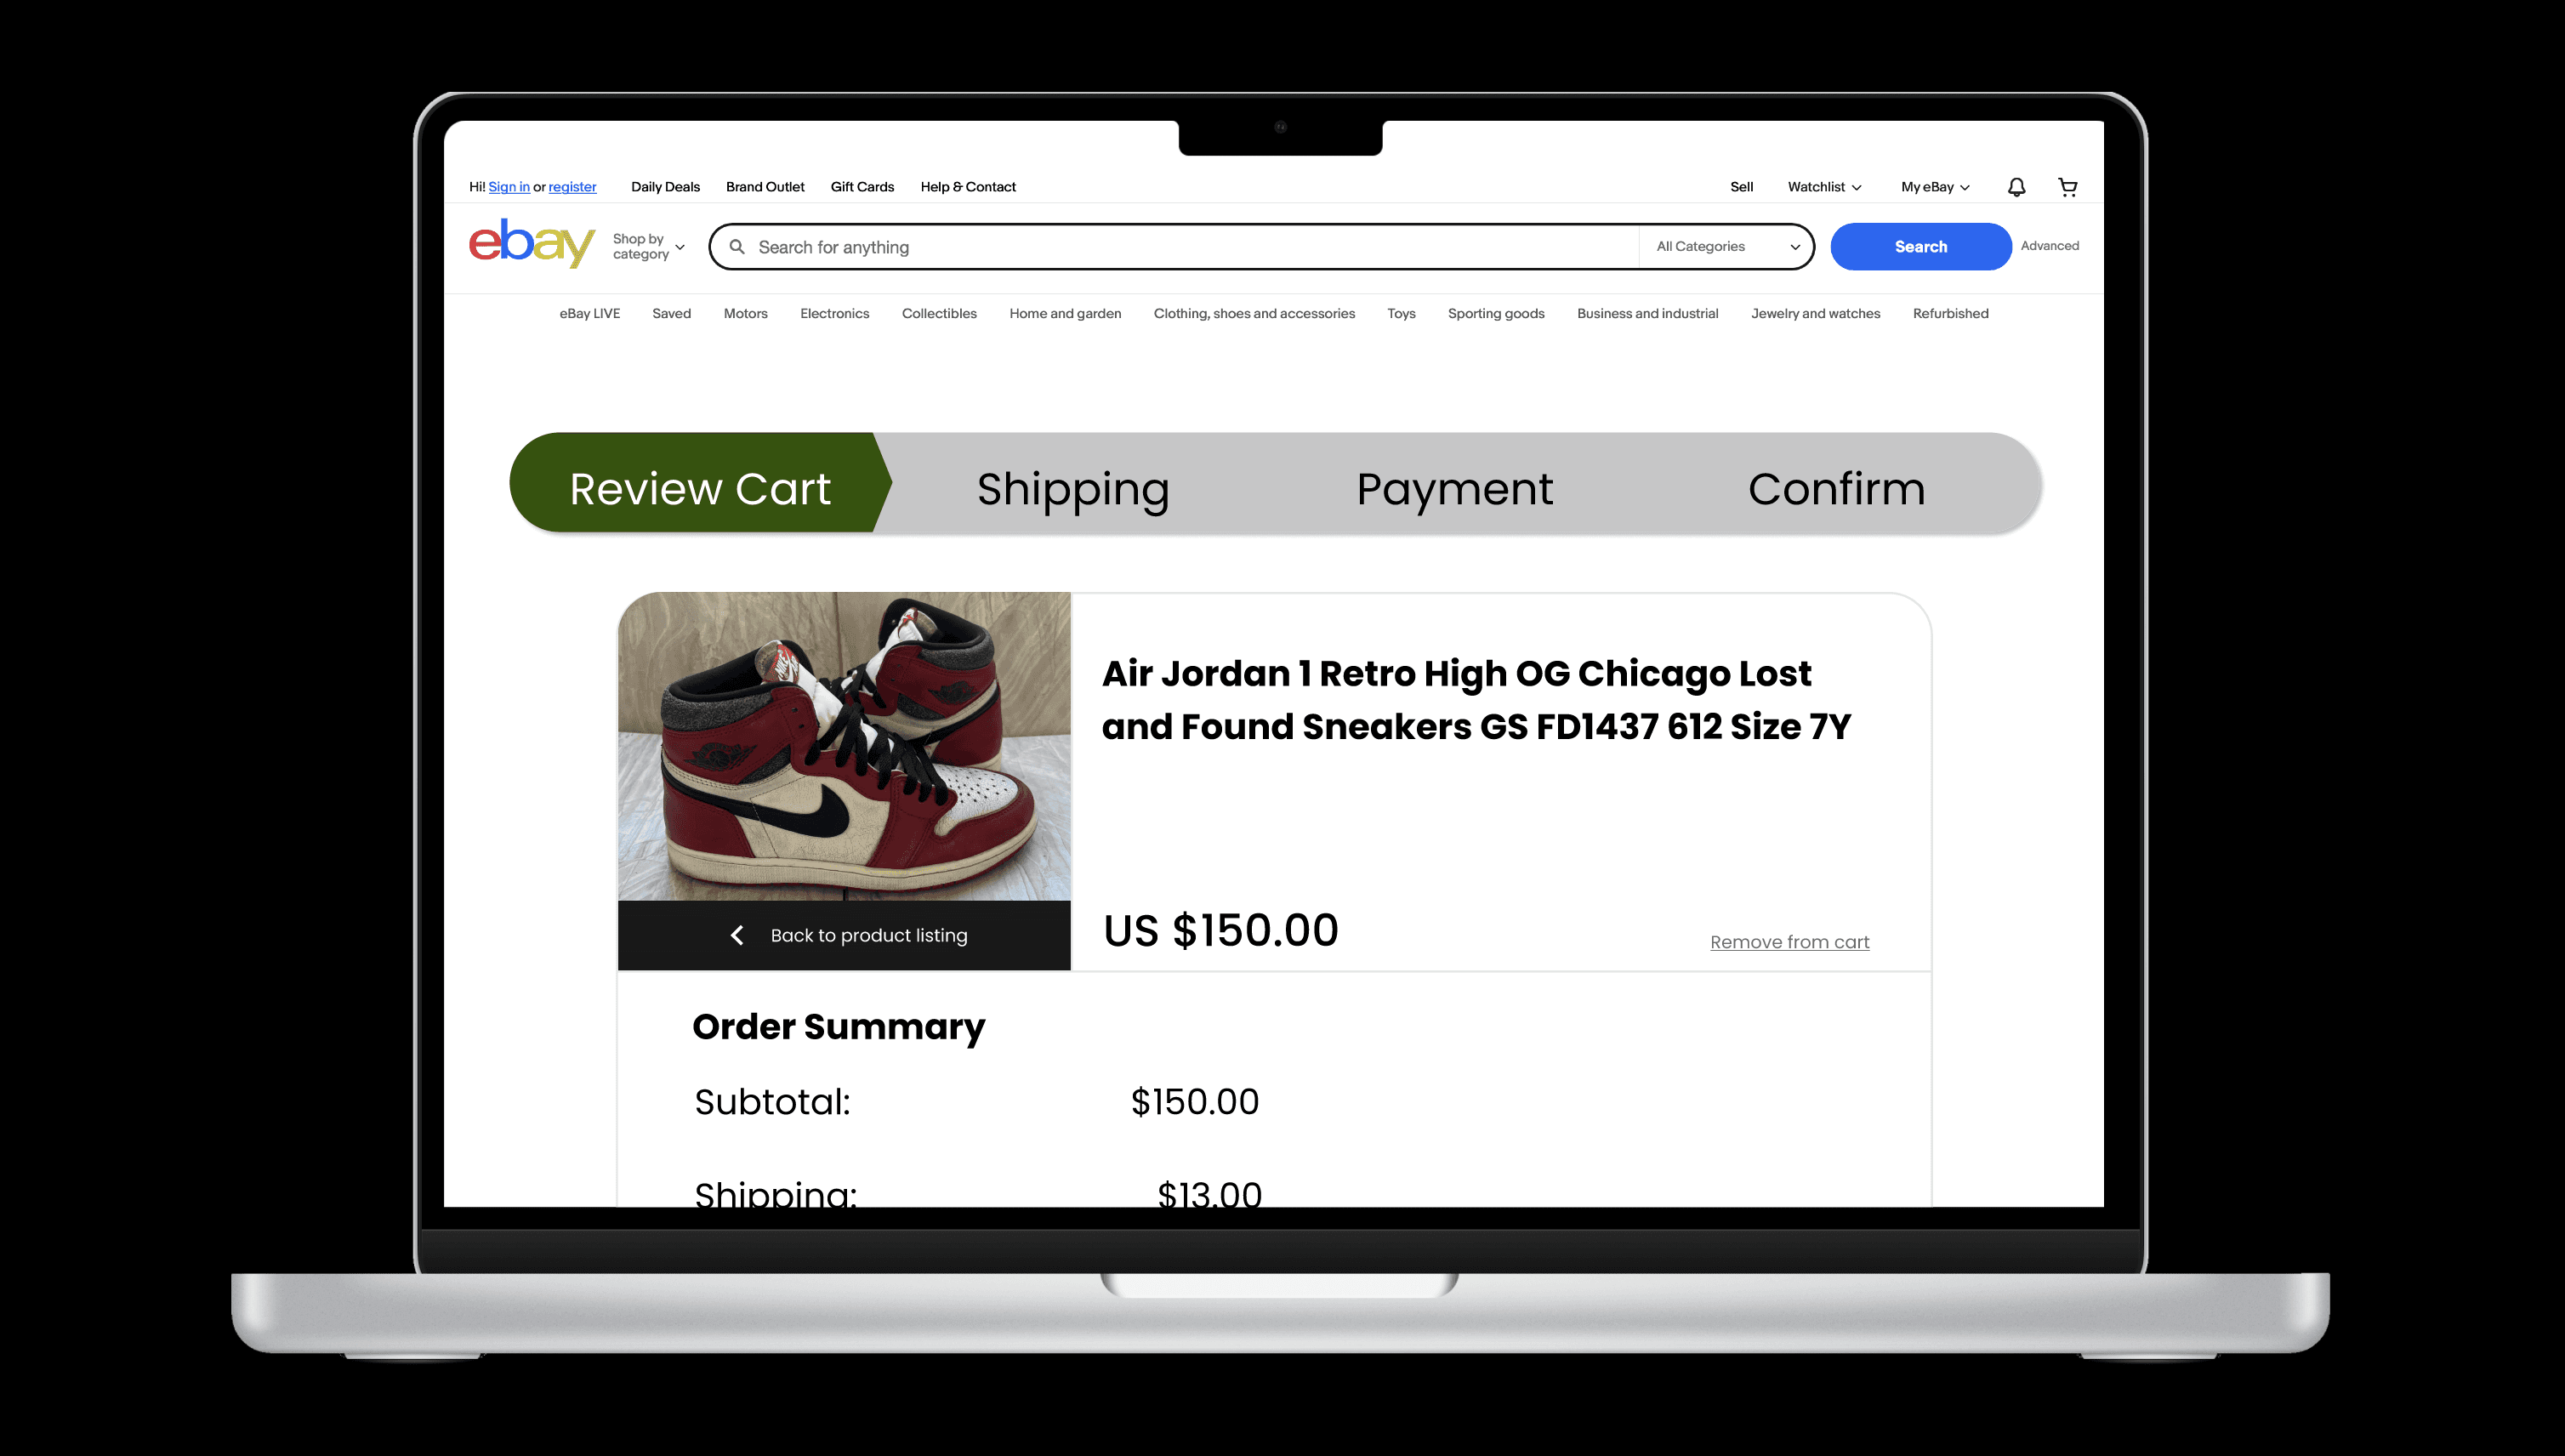Viewport: 2565px width, 1456px height.
Task: Click Remove from cart link
Action: 1789,942
